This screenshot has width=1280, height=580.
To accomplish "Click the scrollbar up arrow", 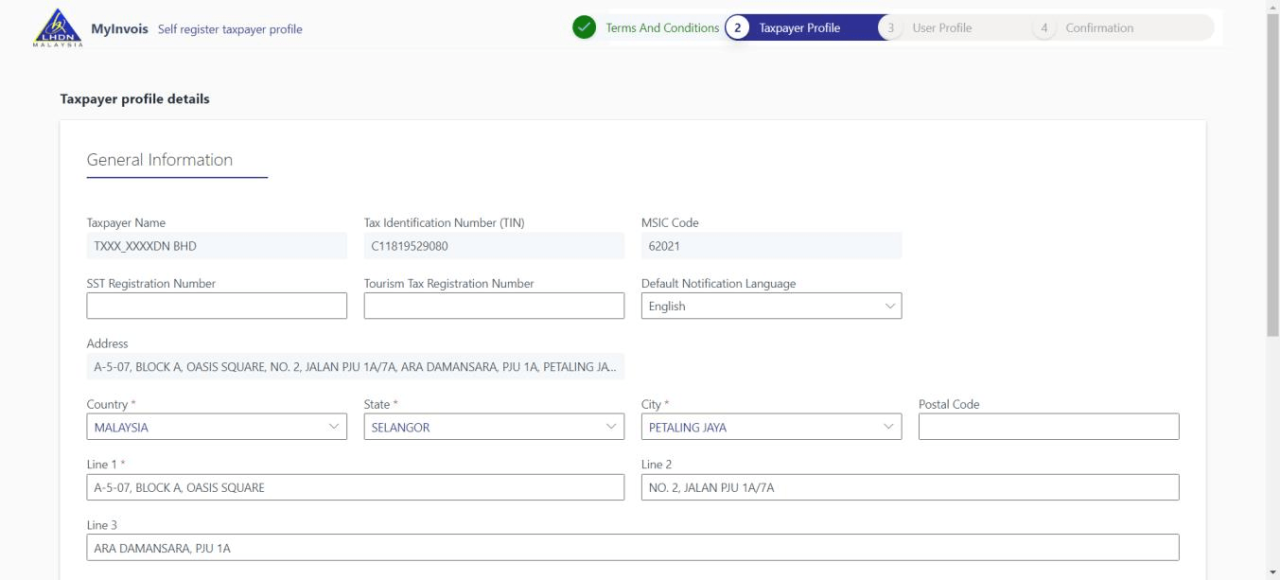I will point(1272,6).
